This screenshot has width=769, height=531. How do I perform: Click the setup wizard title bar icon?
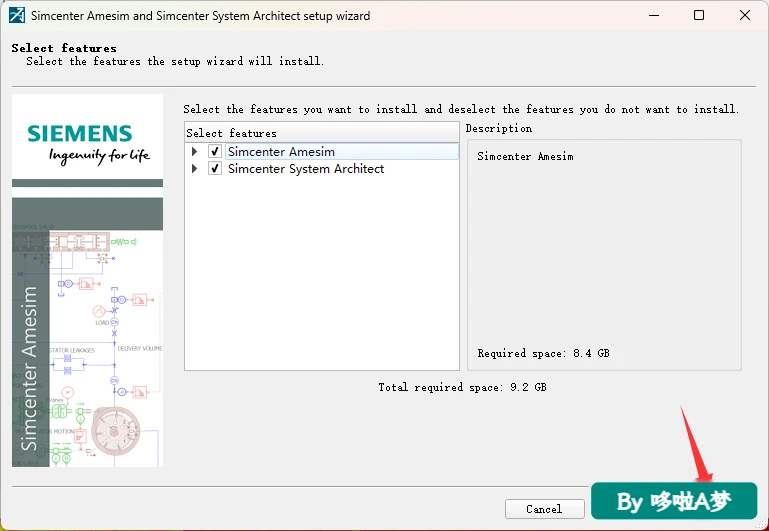point(17,16)
